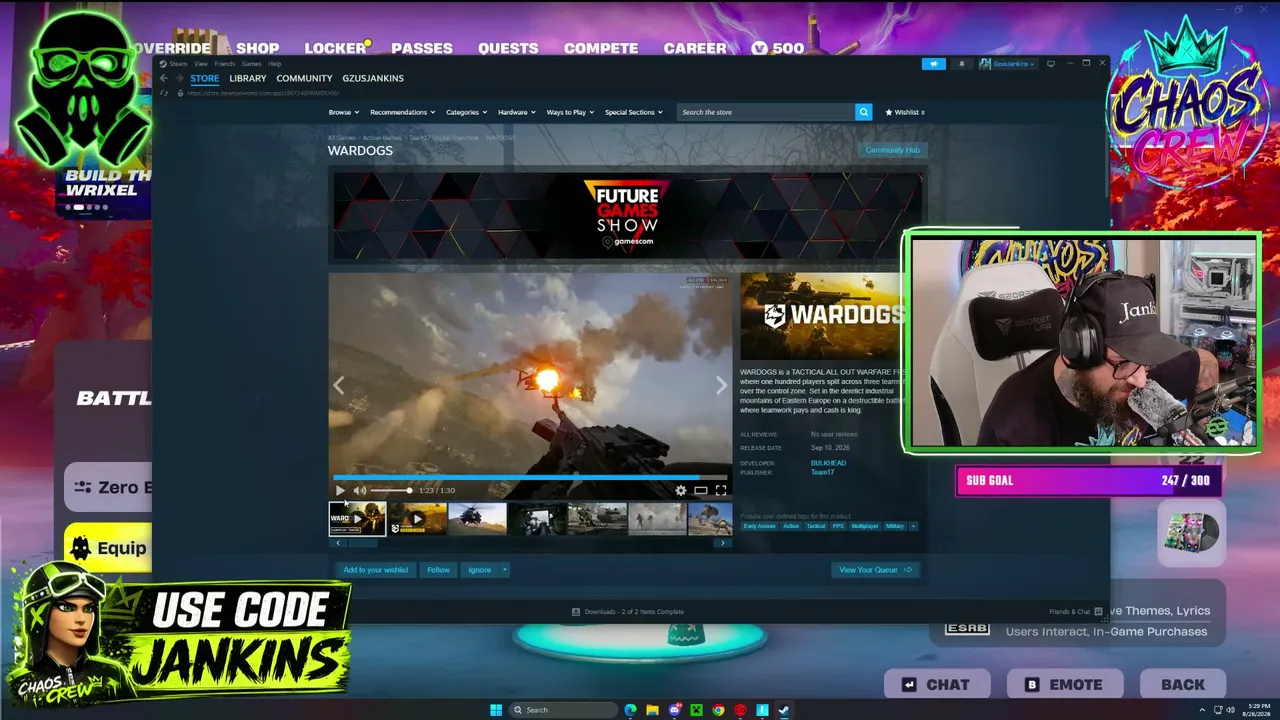The height and width of the screenshot is (720, 1280).
Task: Open the Community Hub button
Action: tap(892, 150)
